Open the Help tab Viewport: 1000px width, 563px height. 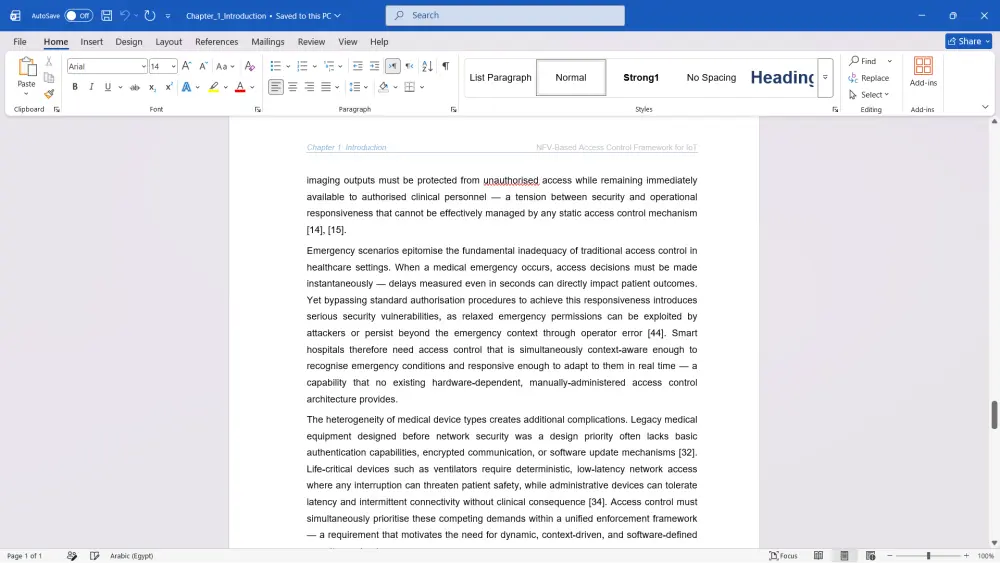point(379,41)
